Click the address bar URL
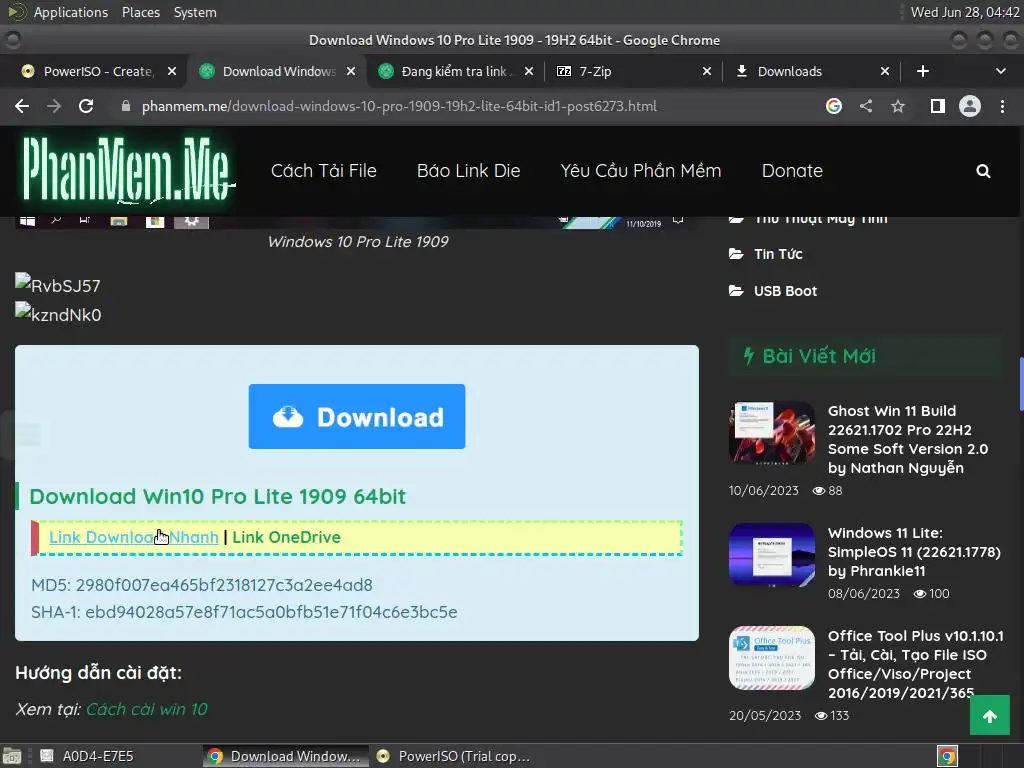 (399, 106)
